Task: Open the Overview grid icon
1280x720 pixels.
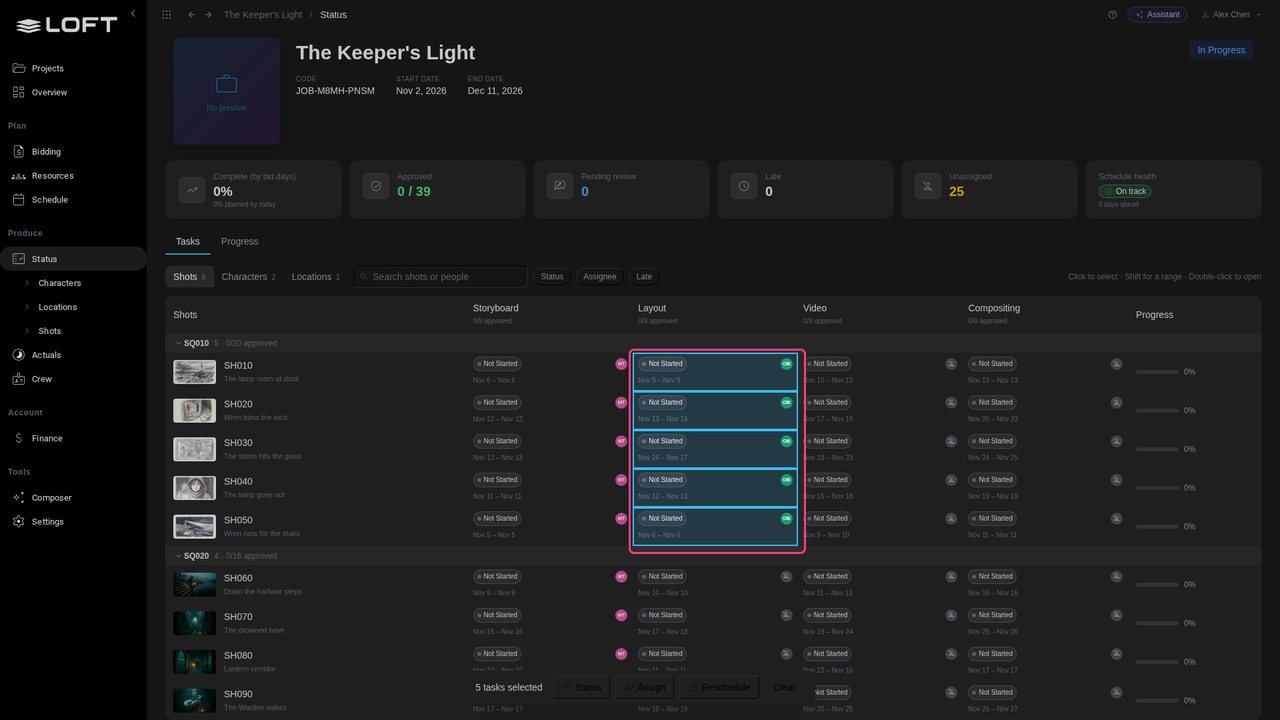Action: tap(18, 92)
